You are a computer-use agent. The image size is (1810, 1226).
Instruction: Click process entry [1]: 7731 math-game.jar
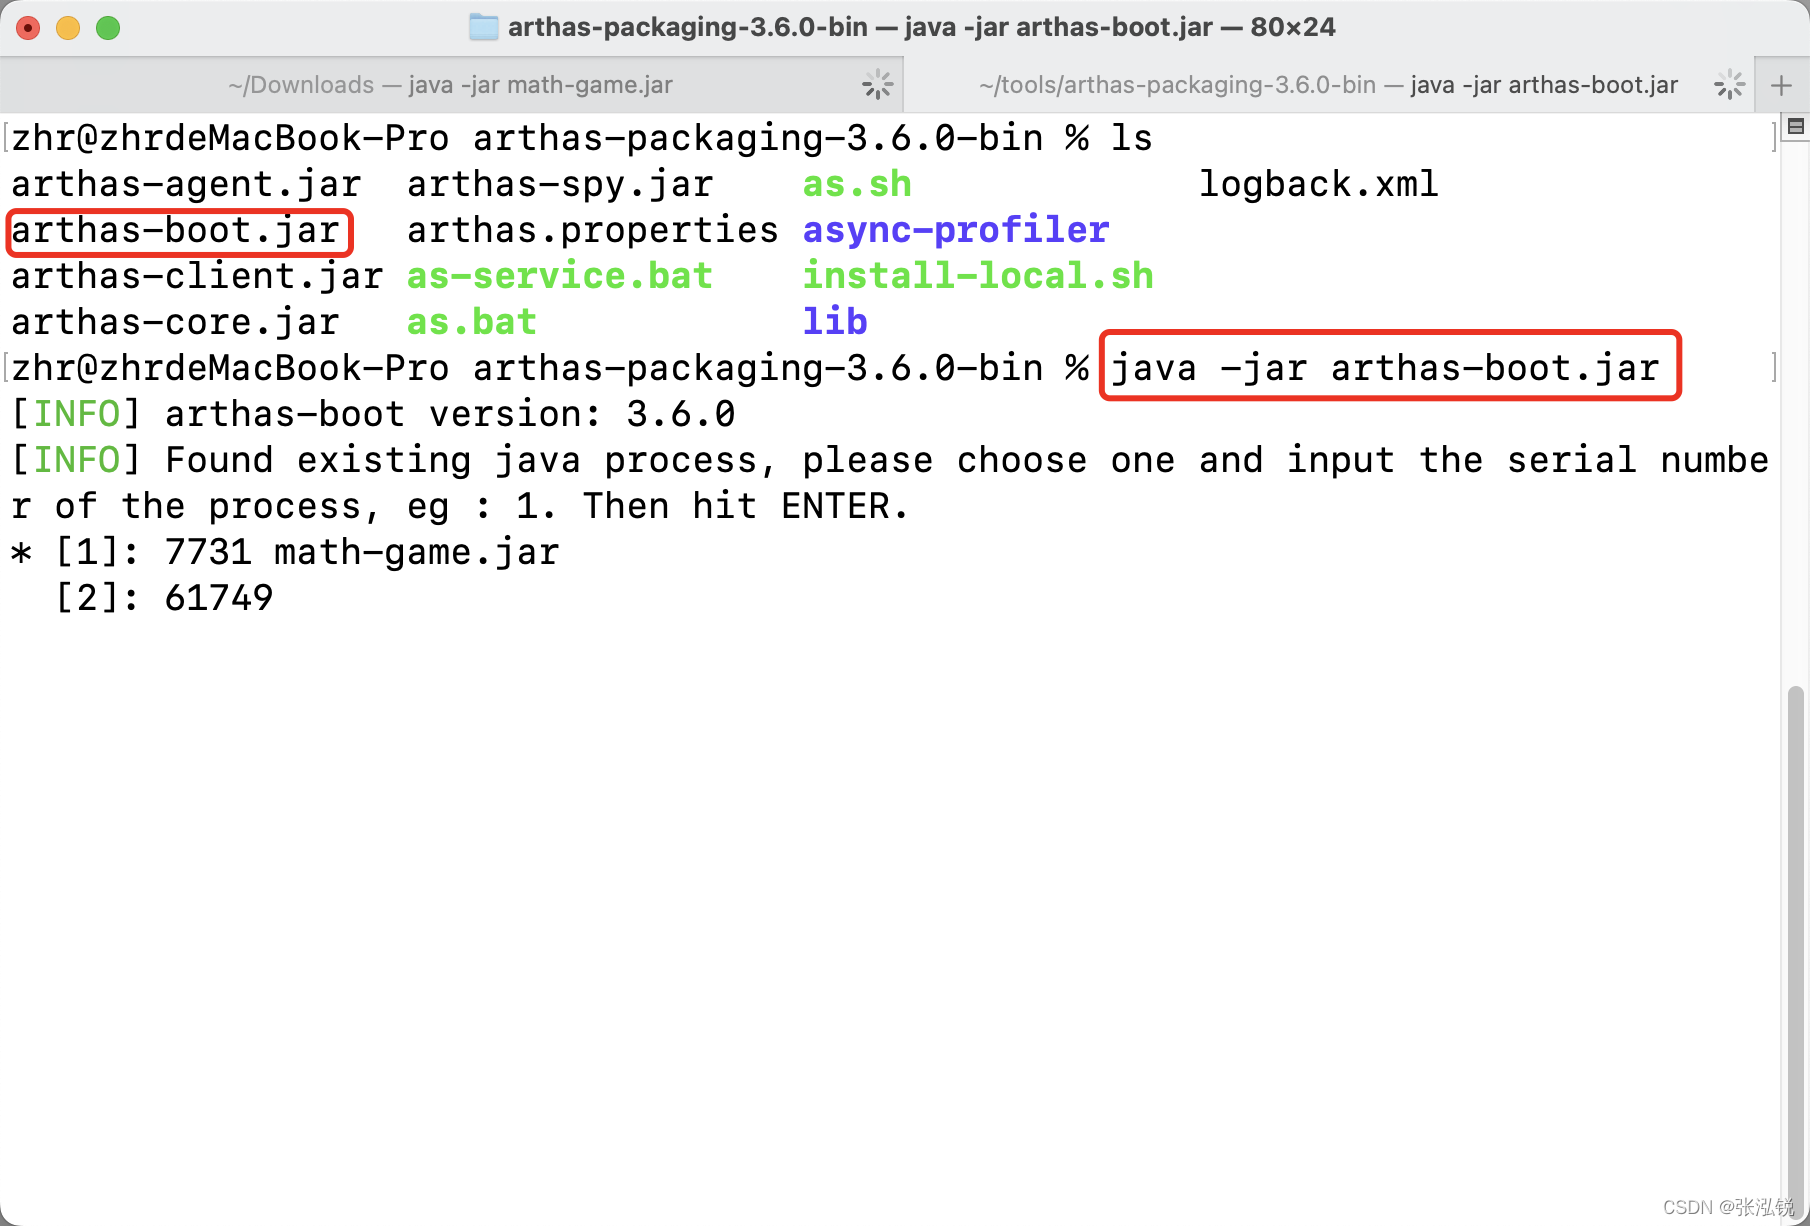point(285,553)
